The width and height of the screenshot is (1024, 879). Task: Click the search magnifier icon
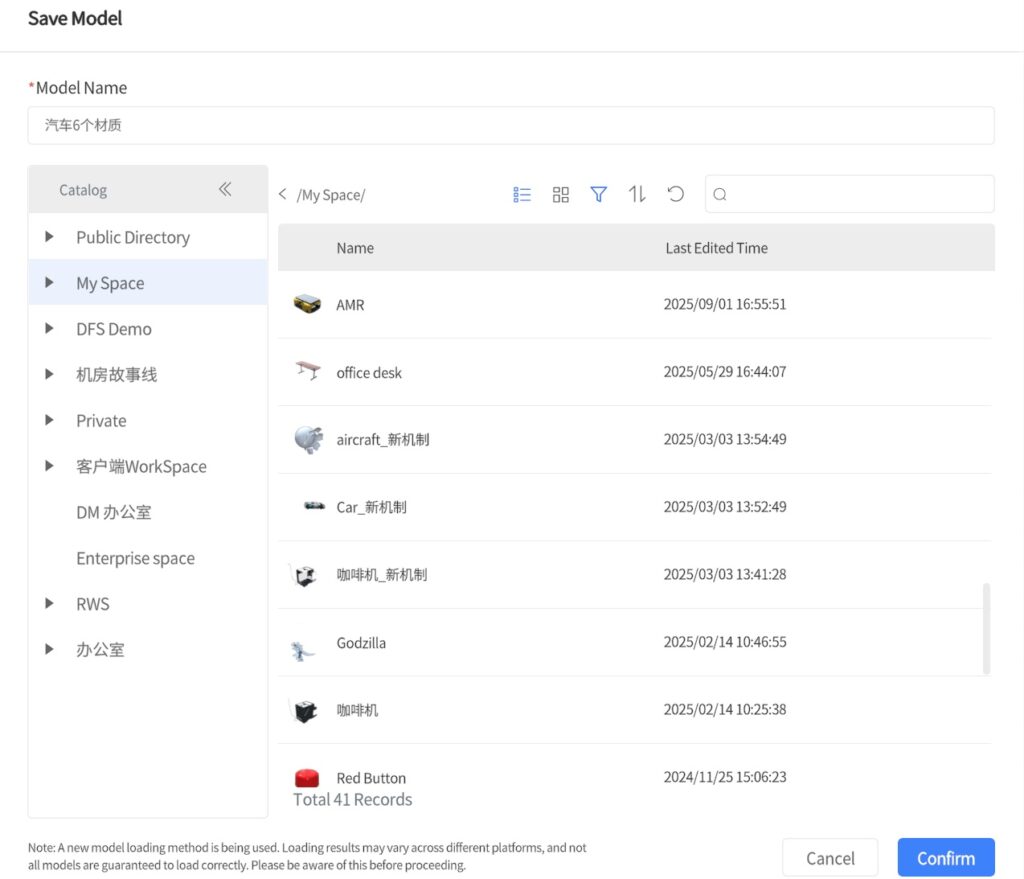coord(720,194)
